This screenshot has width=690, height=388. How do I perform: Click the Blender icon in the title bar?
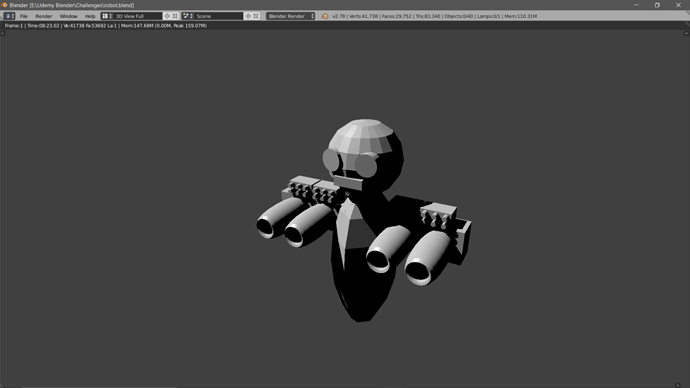5,5
